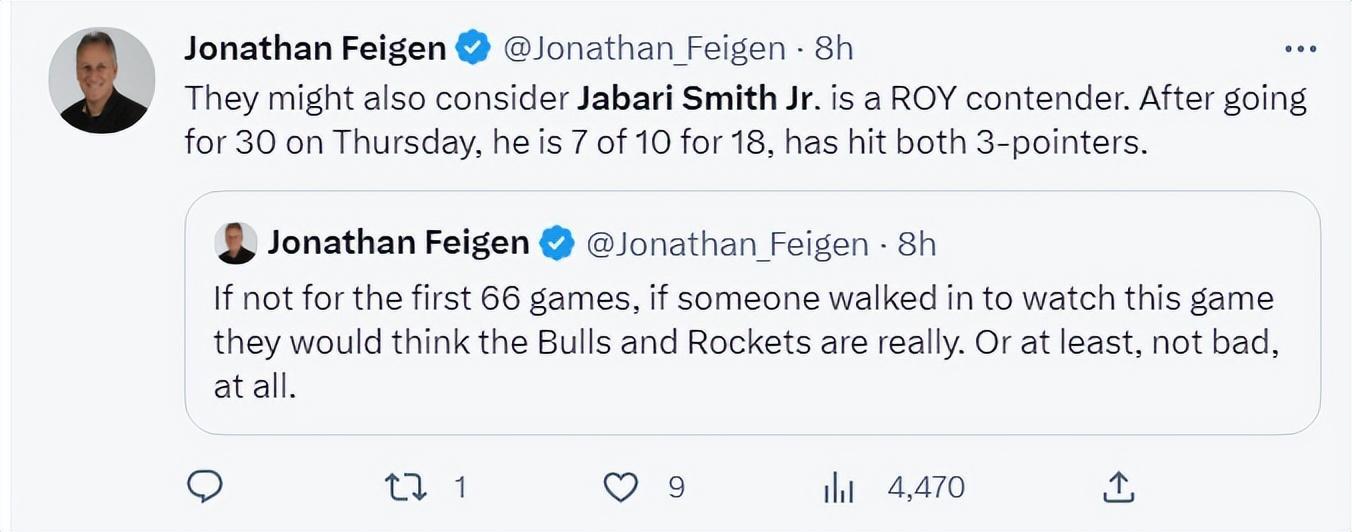Click the @Jonathan_Feigen handle in quoted tweet
The width and height of the screenshot is (1352, 532).
pos(727,244)
